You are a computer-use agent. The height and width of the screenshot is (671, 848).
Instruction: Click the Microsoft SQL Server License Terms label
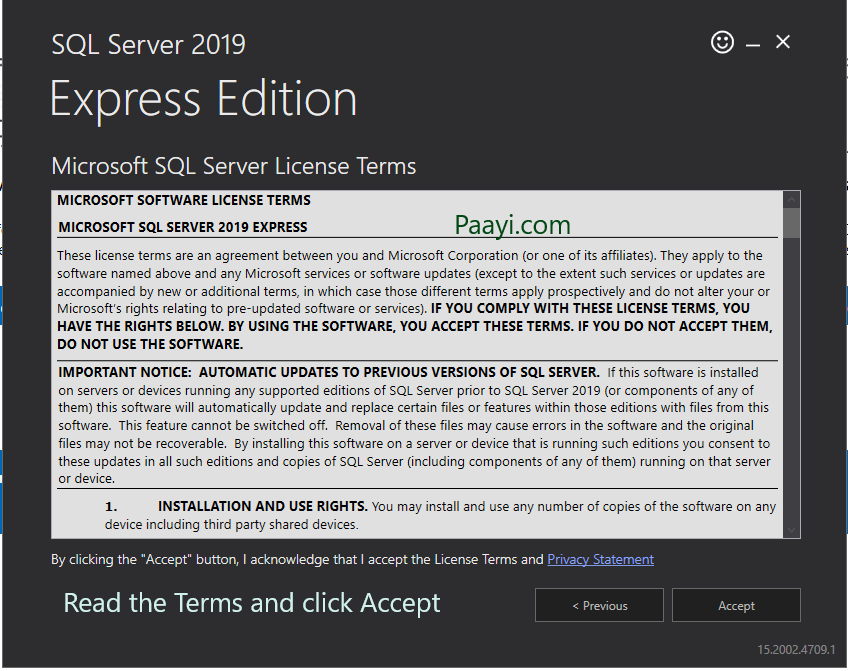coord(233,166)
